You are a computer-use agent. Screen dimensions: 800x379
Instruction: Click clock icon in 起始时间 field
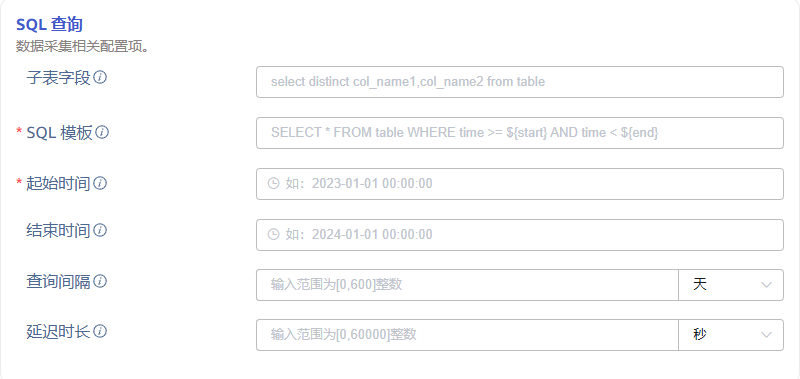pos(273,183)
